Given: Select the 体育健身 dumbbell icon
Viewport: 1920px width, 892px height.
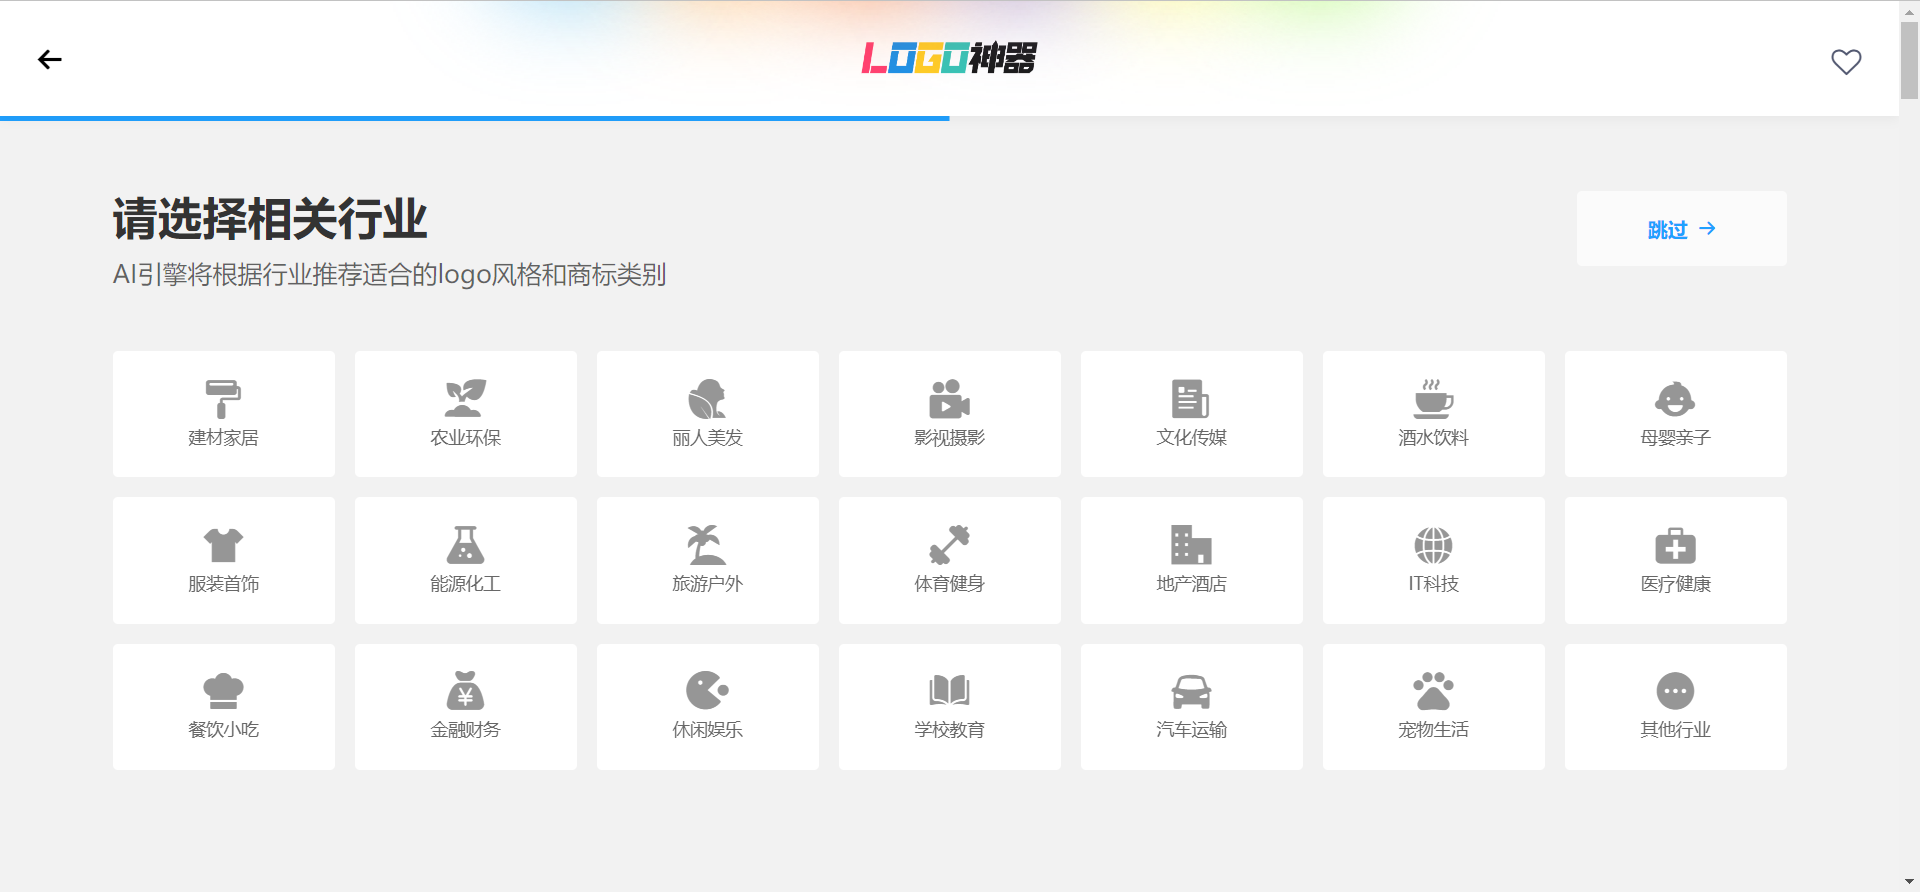Looking at the screenshot, I should point(949,545).
